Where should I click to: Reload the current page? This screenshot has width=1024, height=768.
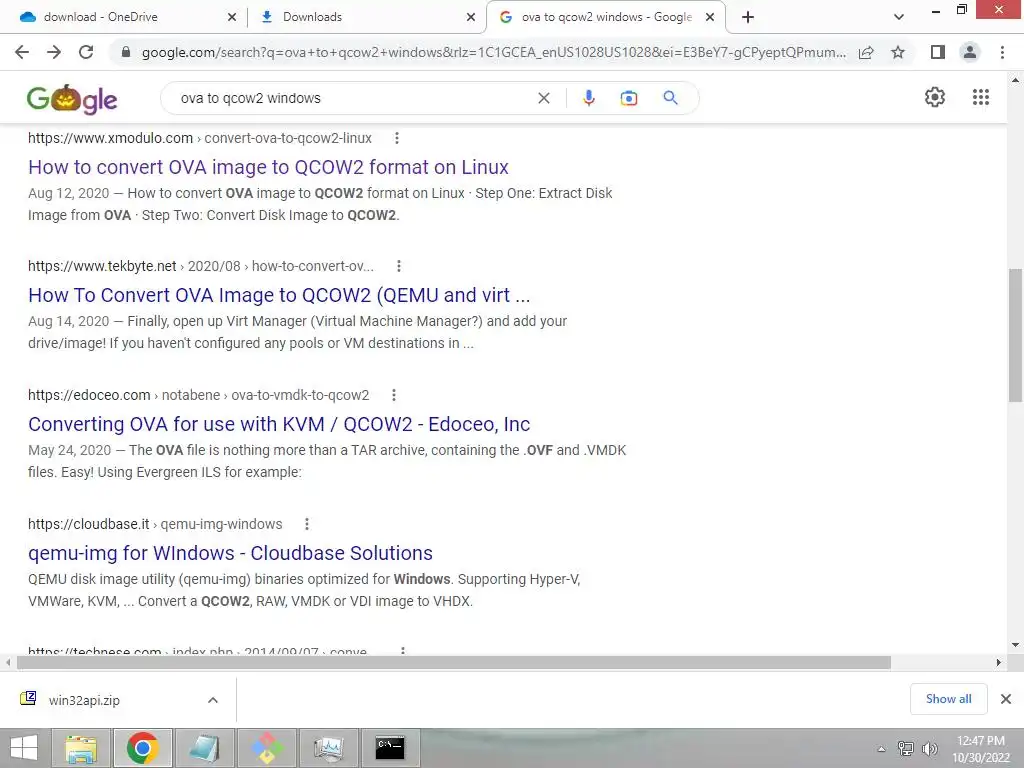coord(86,52)
